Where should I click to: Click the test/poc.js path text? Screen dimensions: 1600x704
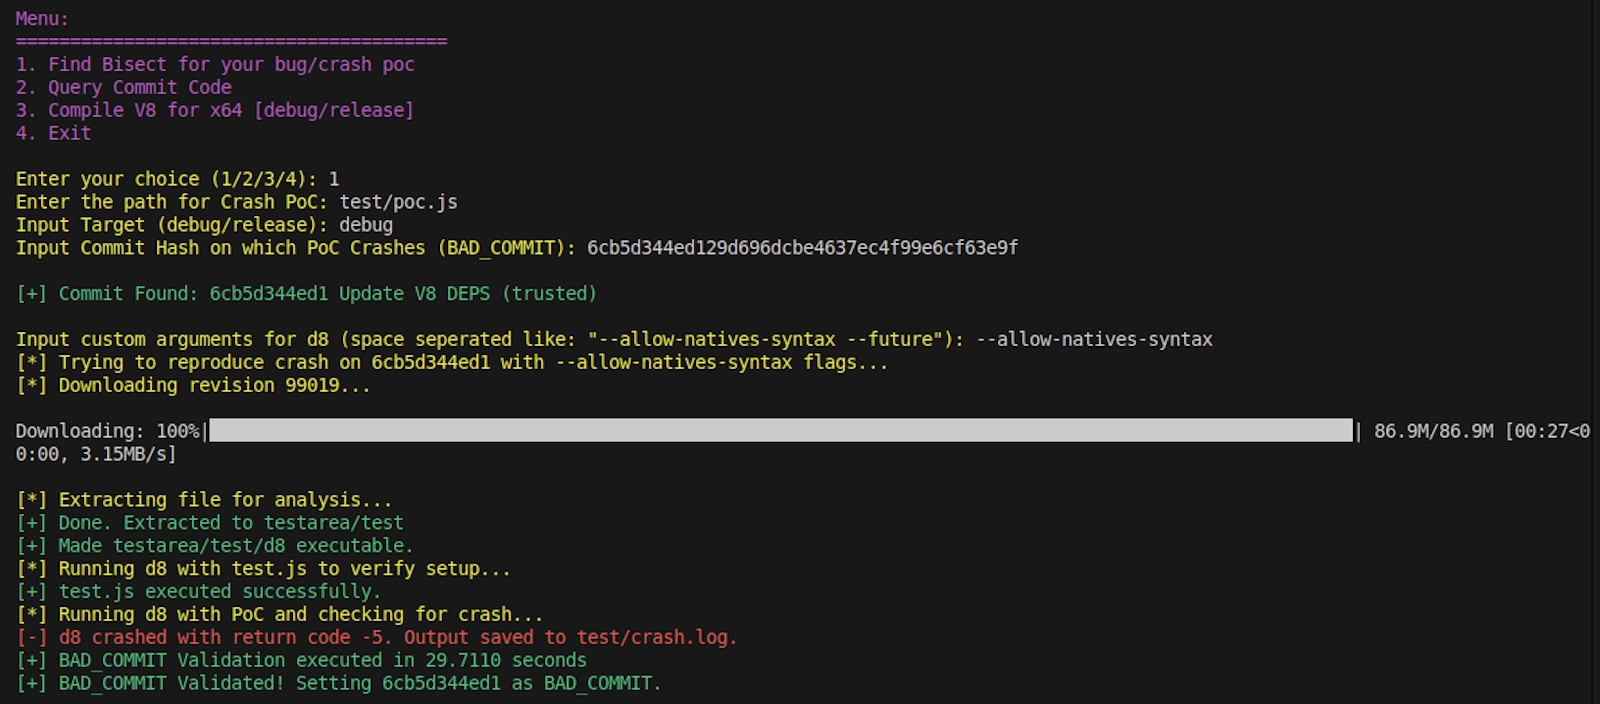tap(398, 202)
